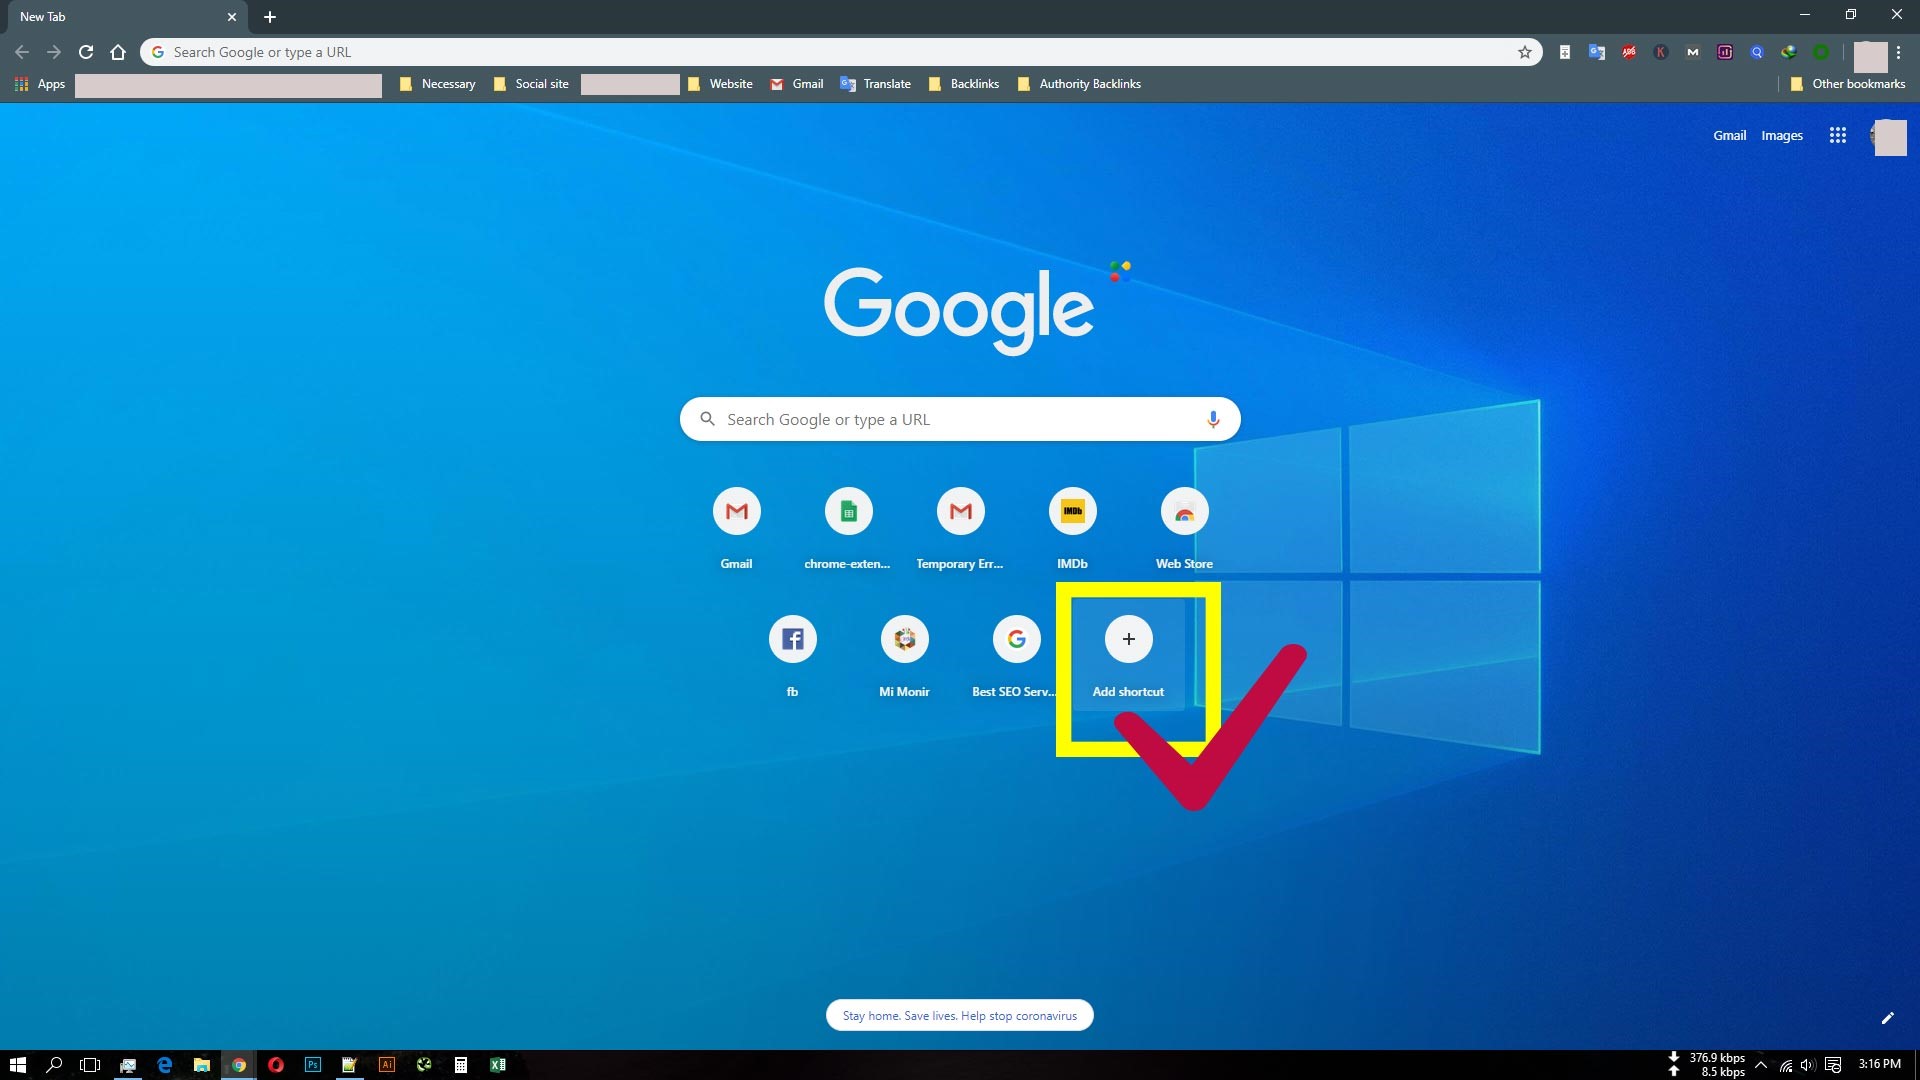Open the Google apps grid launcher

(1838, 135)
